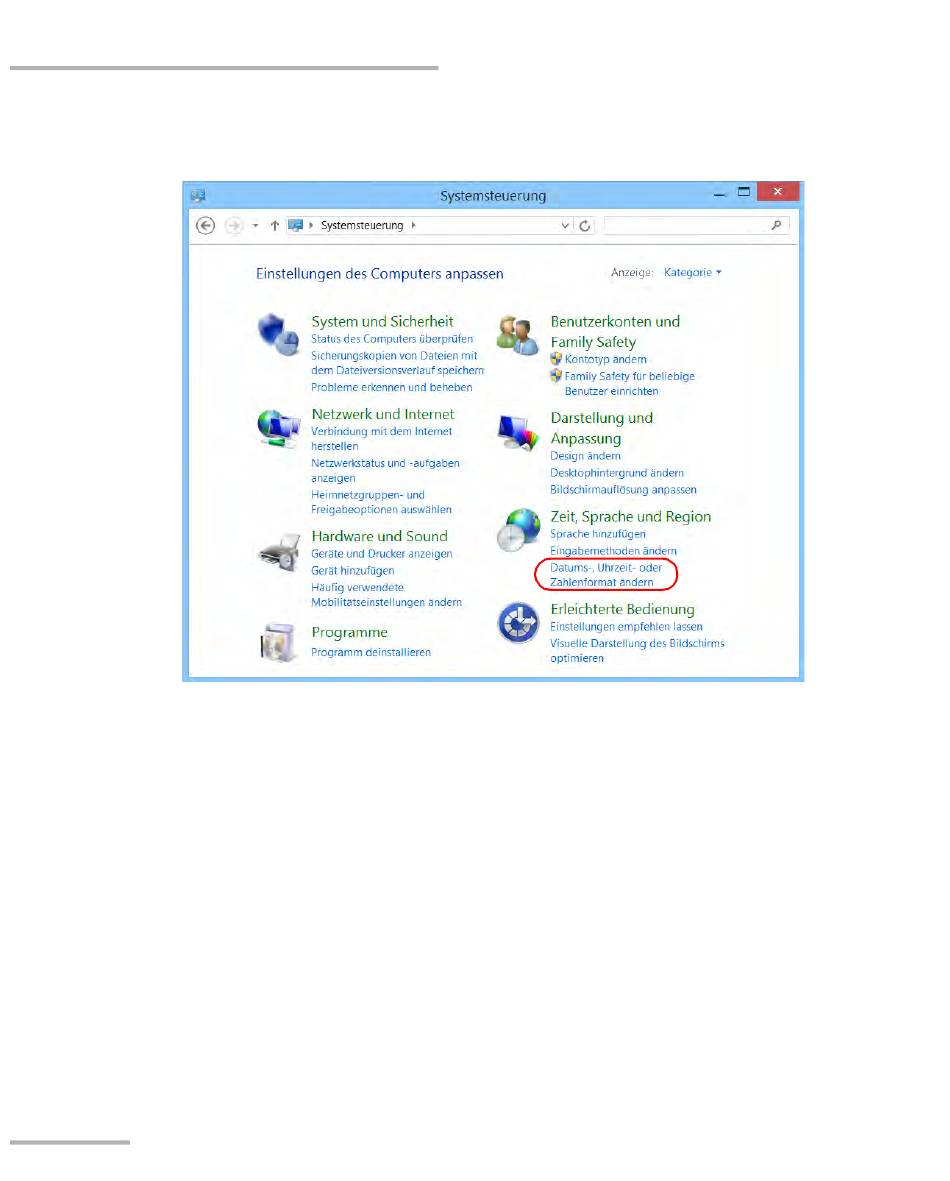Click Datums-, Uhrzeit- oder Zahlenformat ändern
Image resolution: width=950 pixels, height=1181 pixels.
[606, 575]
